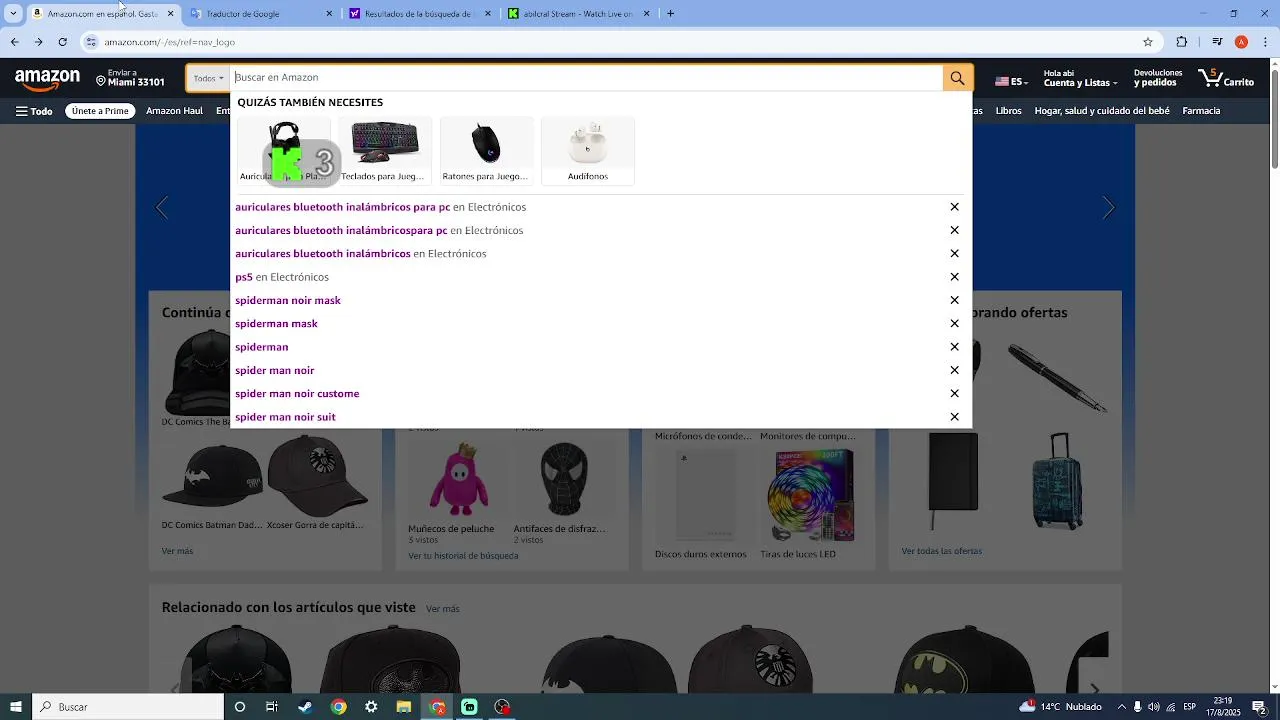Open the Chrome three-dot menu
Viewport: 1280px width, 720px height.
[x=1263, y=42]
